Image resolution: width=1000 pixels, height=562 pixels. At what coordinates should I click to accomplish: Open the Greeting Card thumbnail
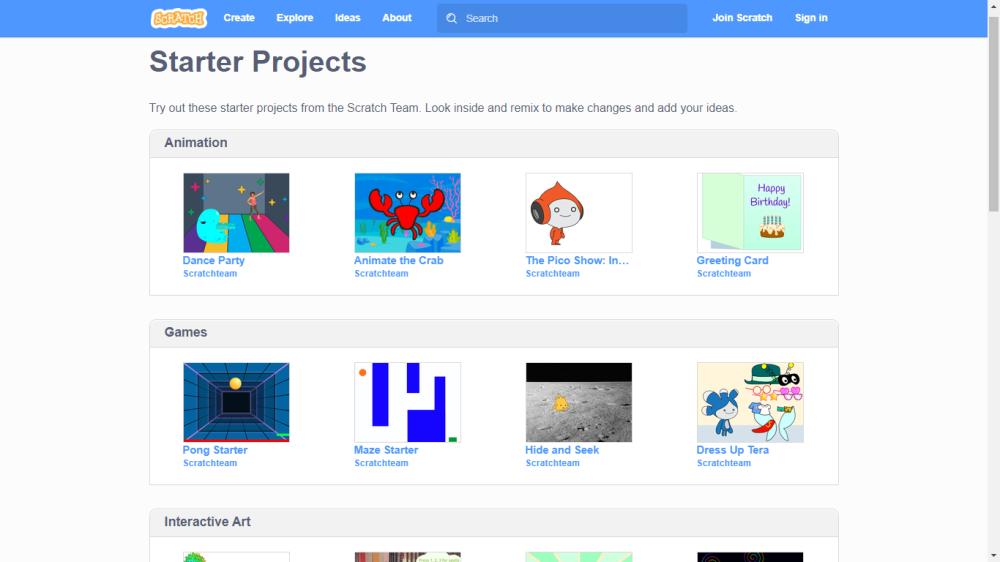750,212
